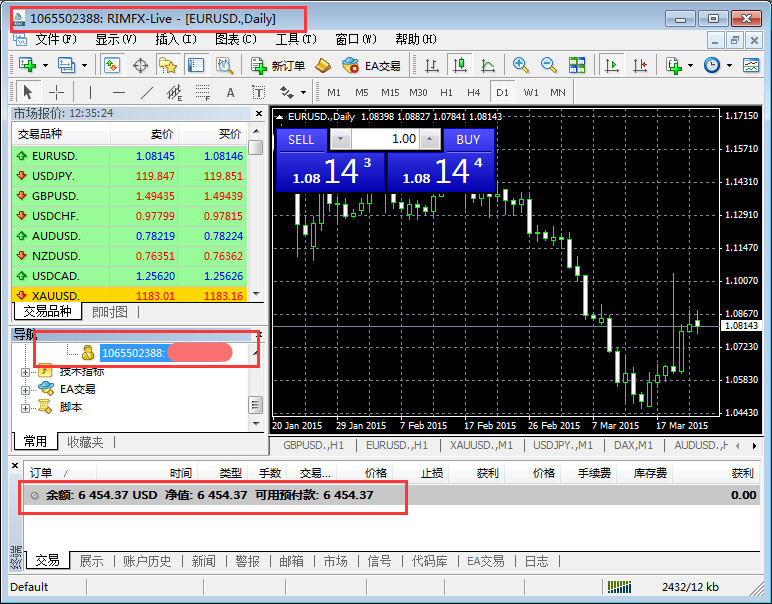This screenshot has height=604, width=772.
Task: Switch to the 账户历史 terminal tab
Action: (x=147, y=561)
